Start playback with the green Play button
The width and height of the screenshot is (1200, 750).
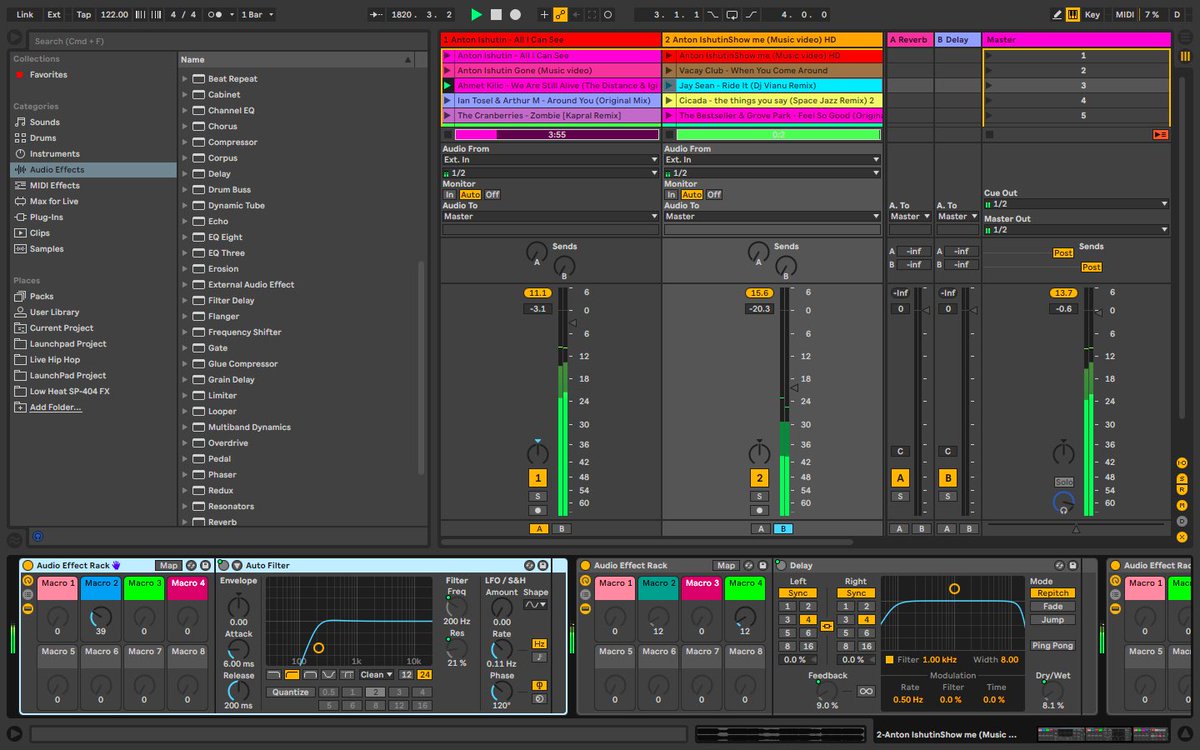476,15
